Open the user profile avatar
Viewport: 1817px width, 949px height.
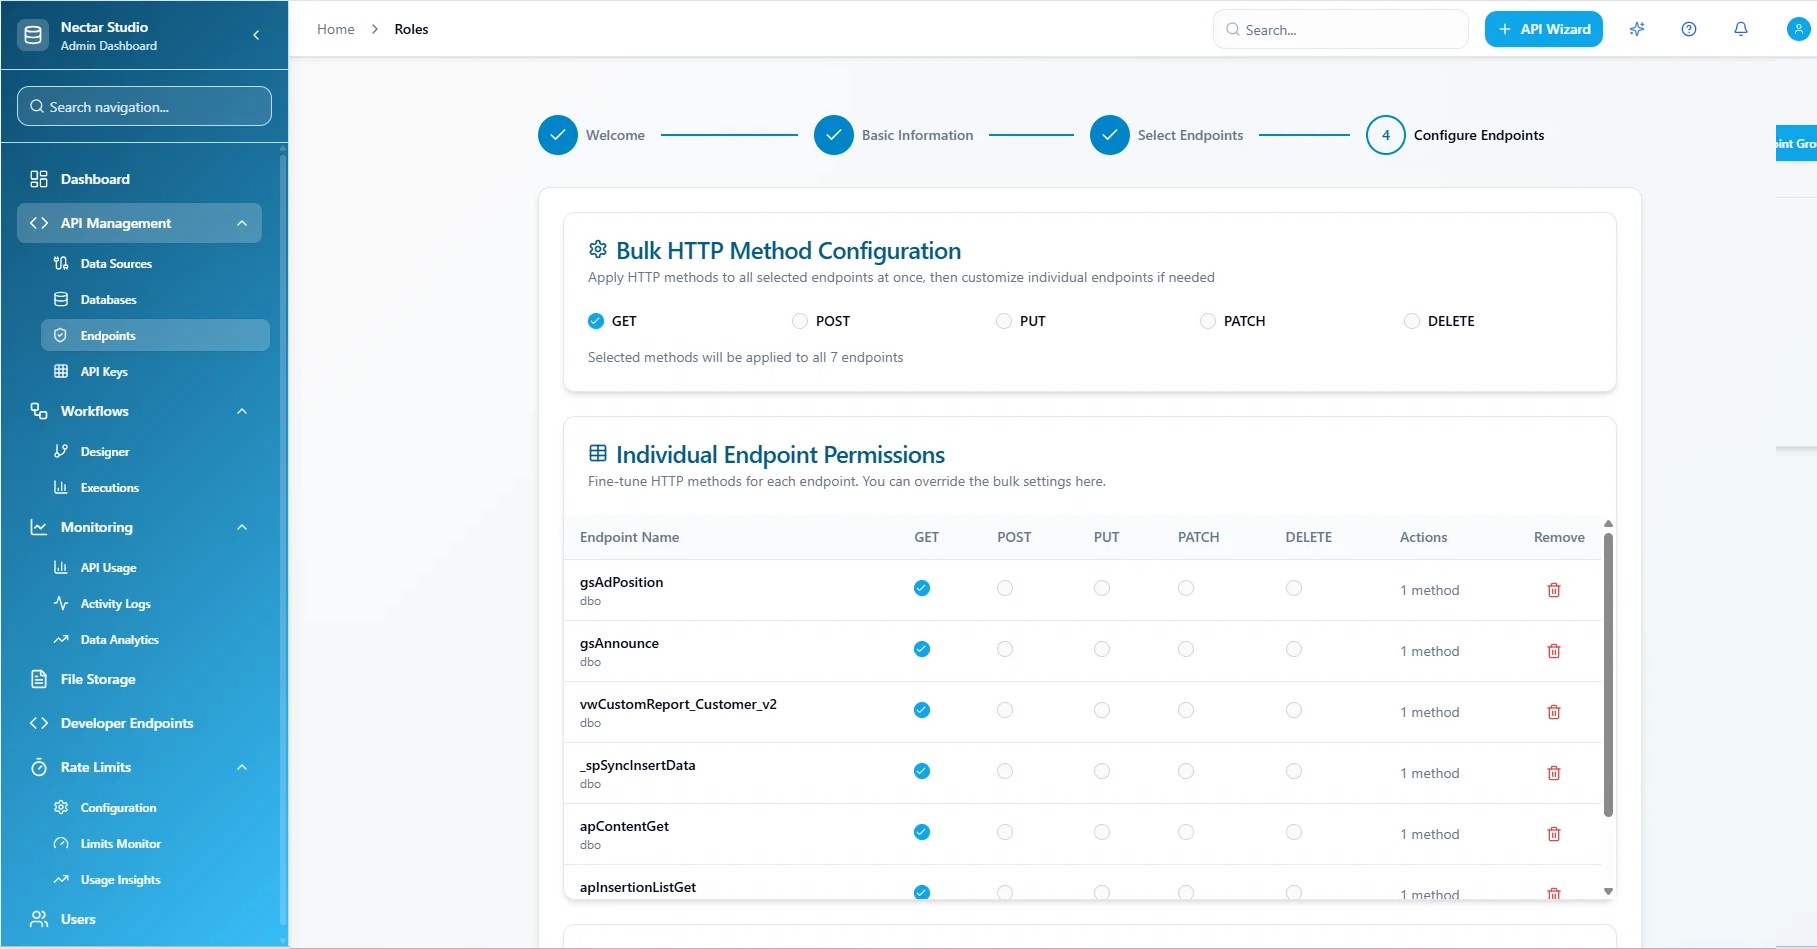[x=1797, y=29]
